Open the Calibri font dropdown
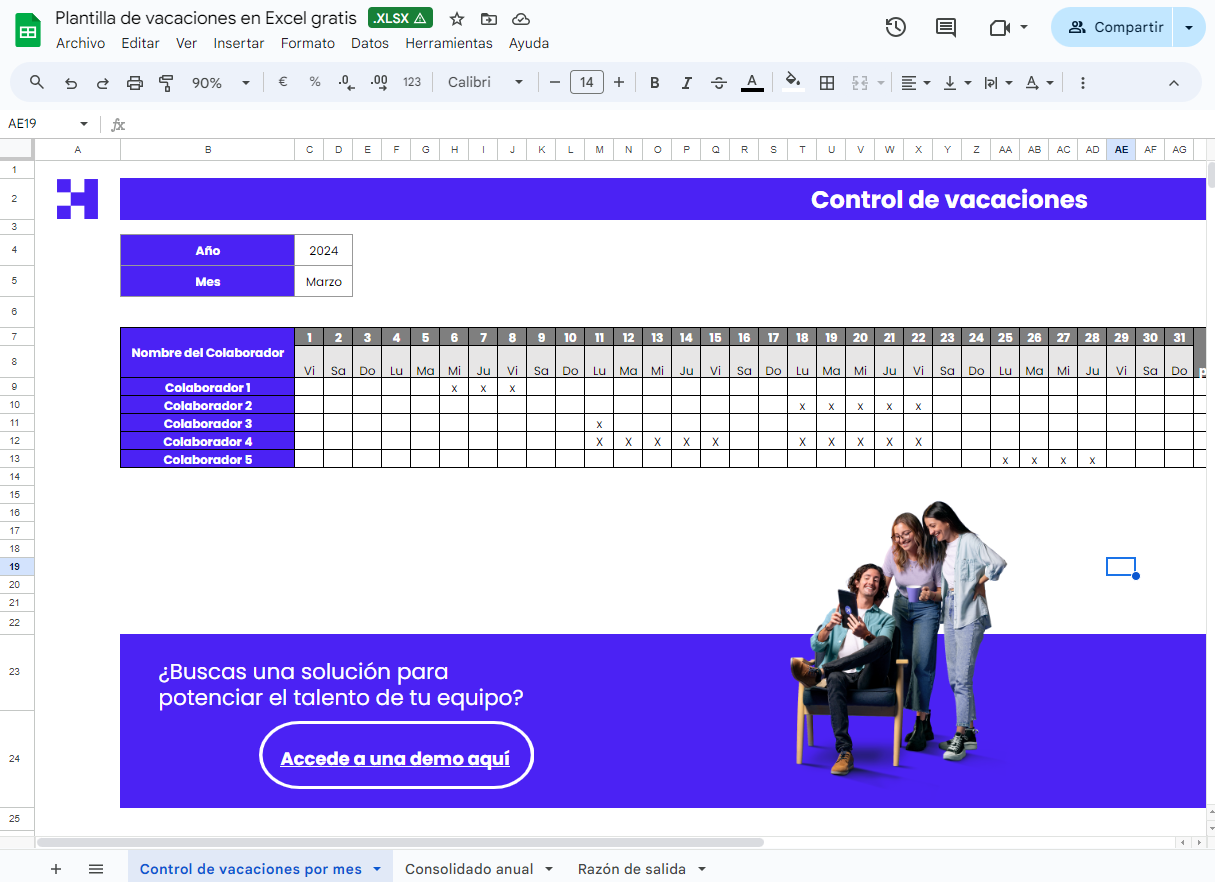The width and height of the screenshot is (1215, 882). point(485,83)
